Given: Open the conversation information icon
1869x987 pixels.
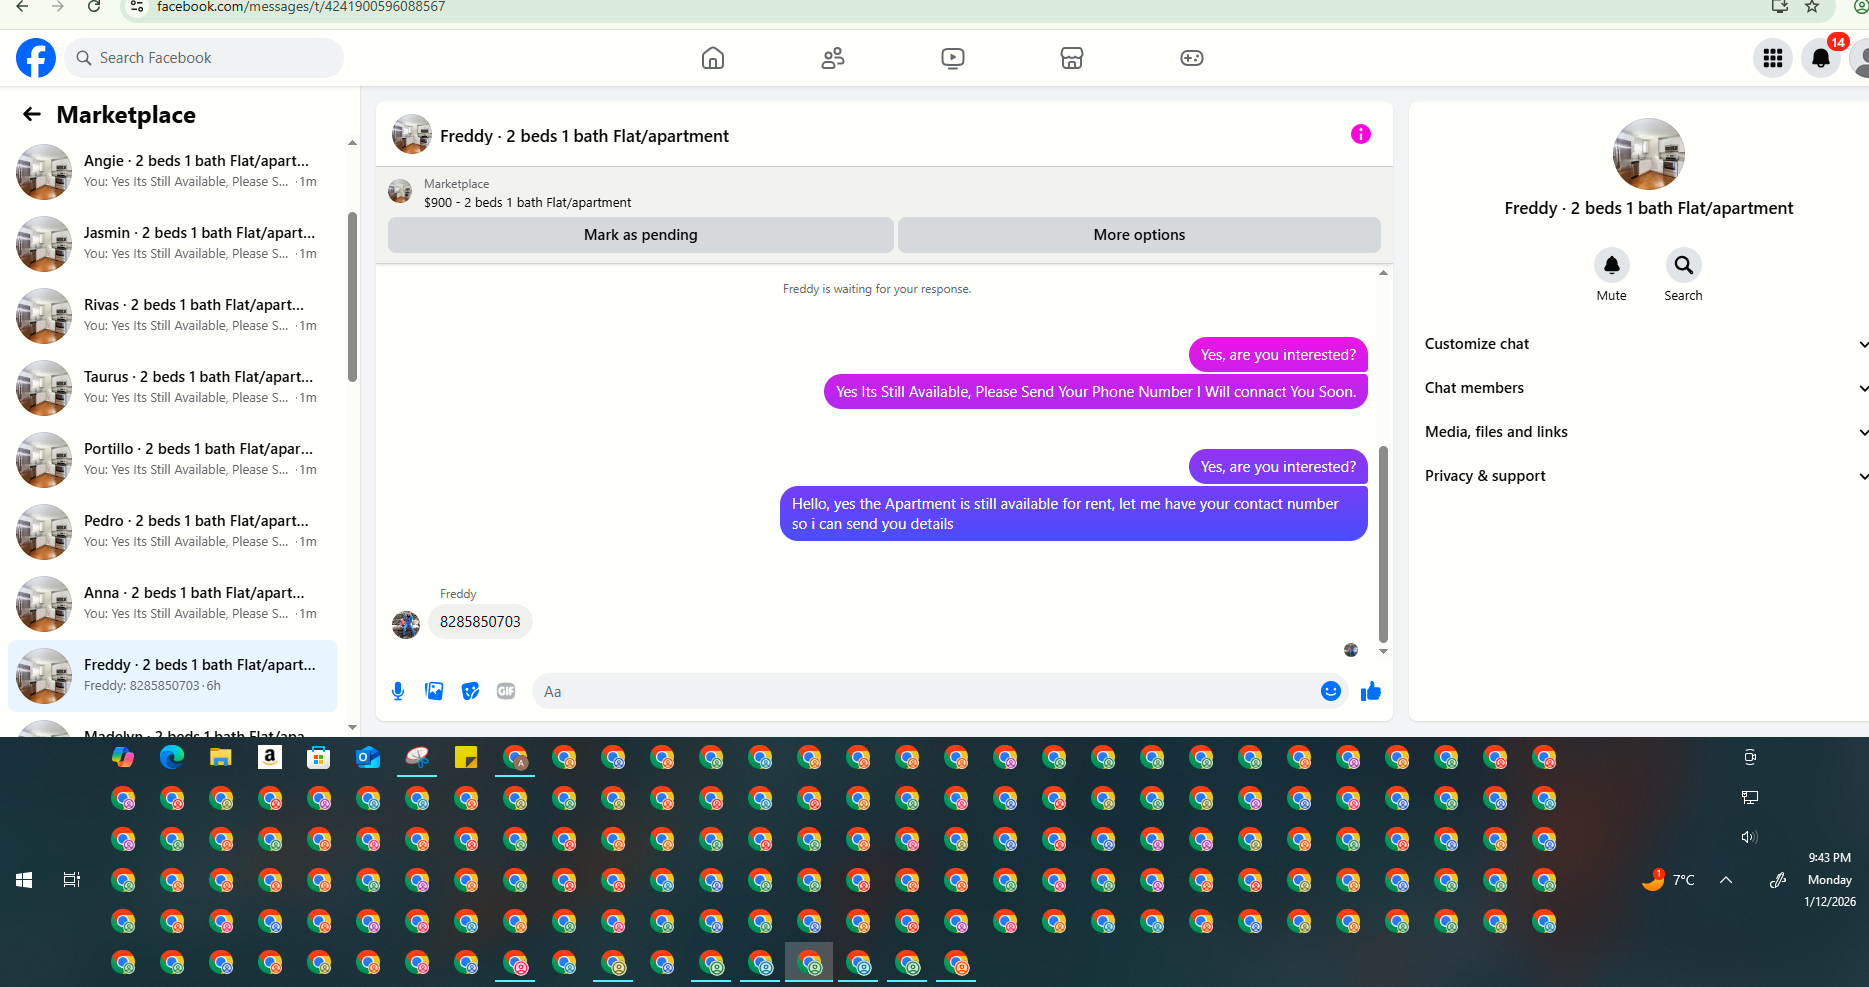Looking at the screenshot, I should [x=1360, y=134].
